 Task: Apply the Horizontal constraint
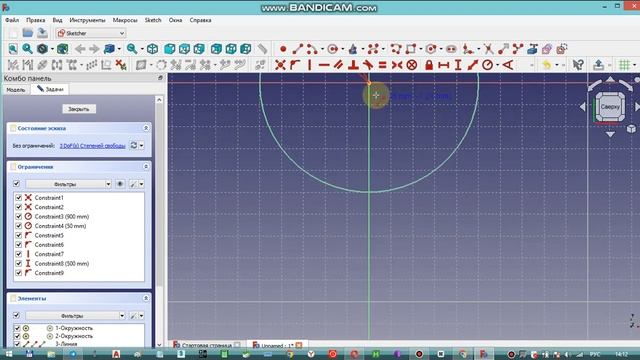(x=324, y=65)
